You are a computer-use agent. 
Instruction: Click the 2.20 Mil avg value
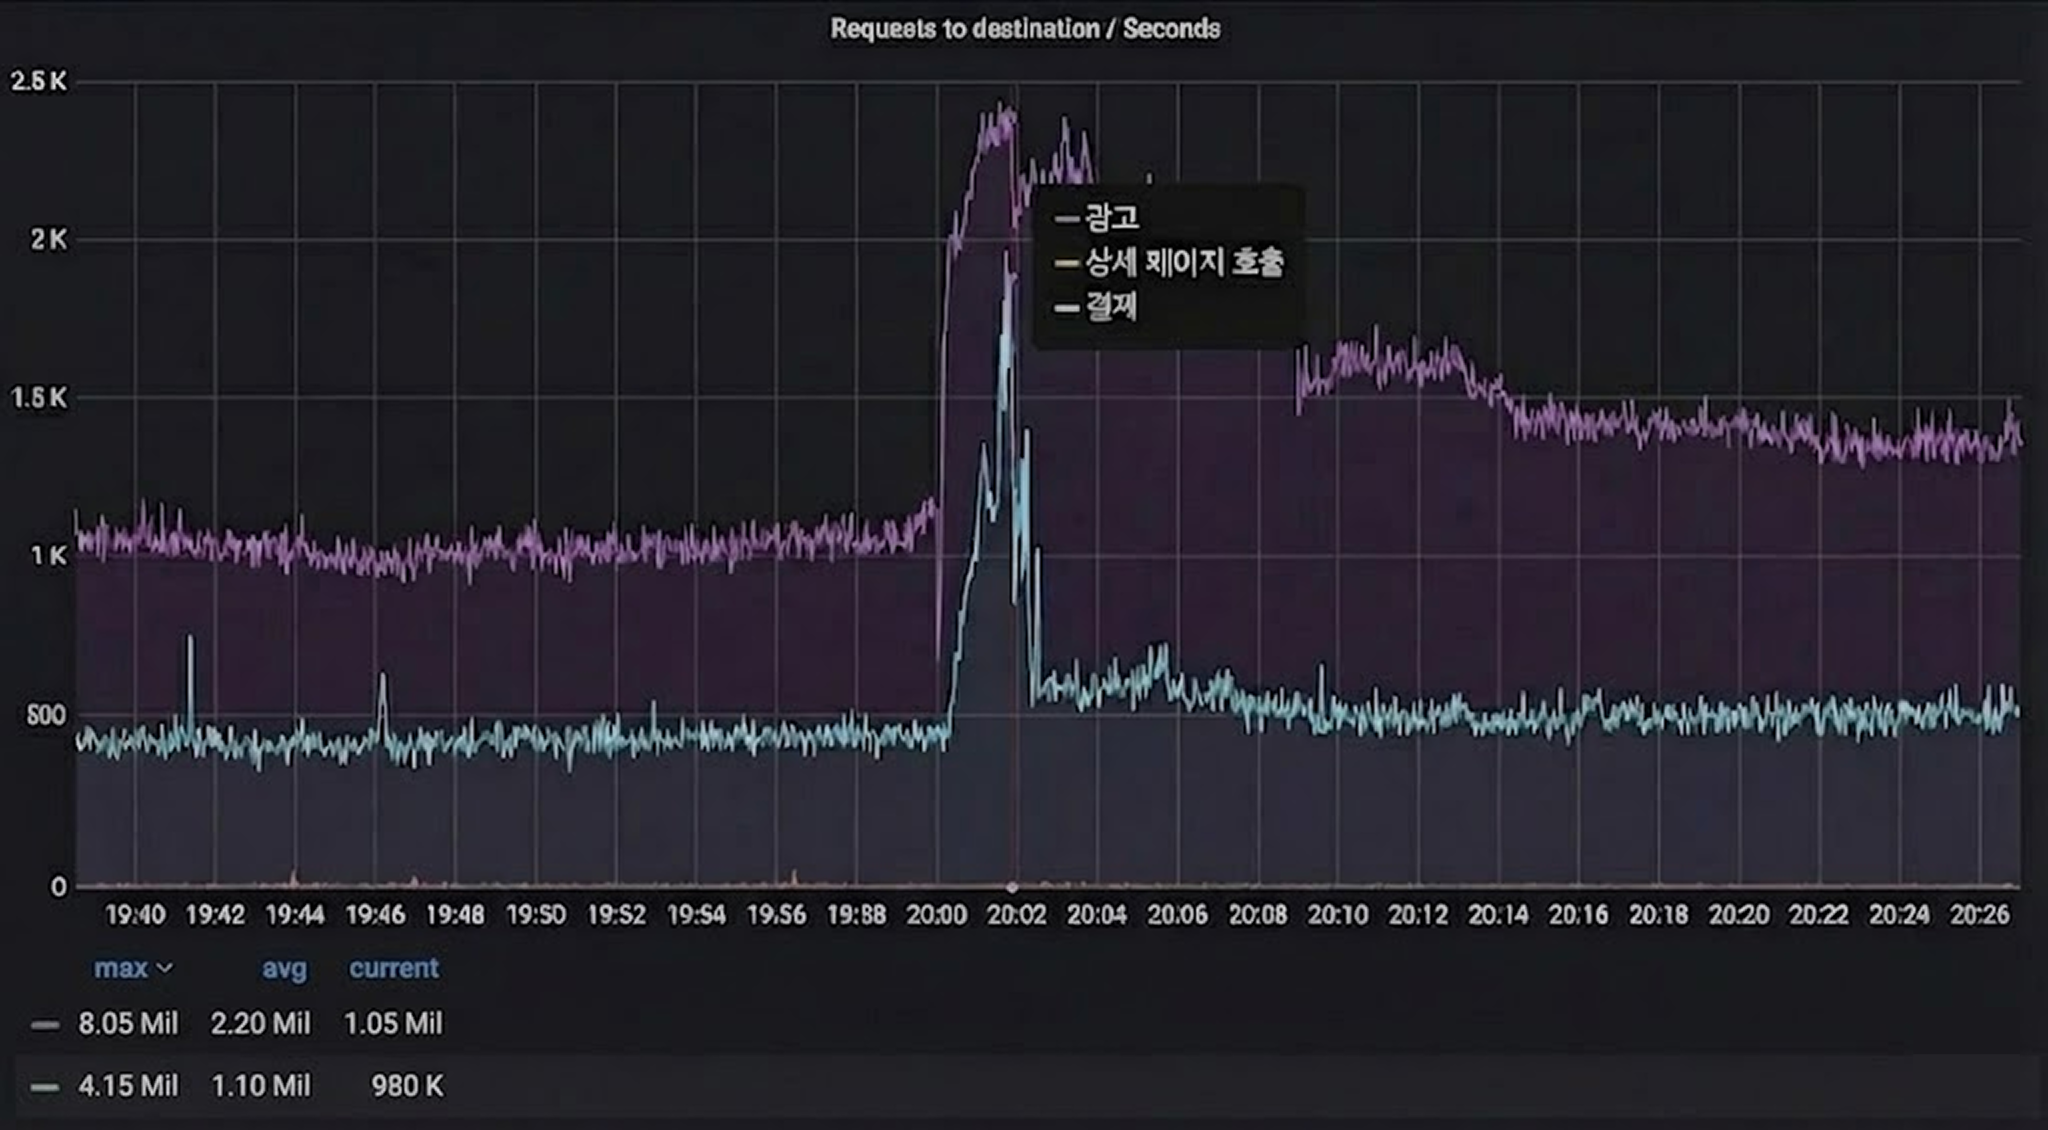tap(260, 1024)
